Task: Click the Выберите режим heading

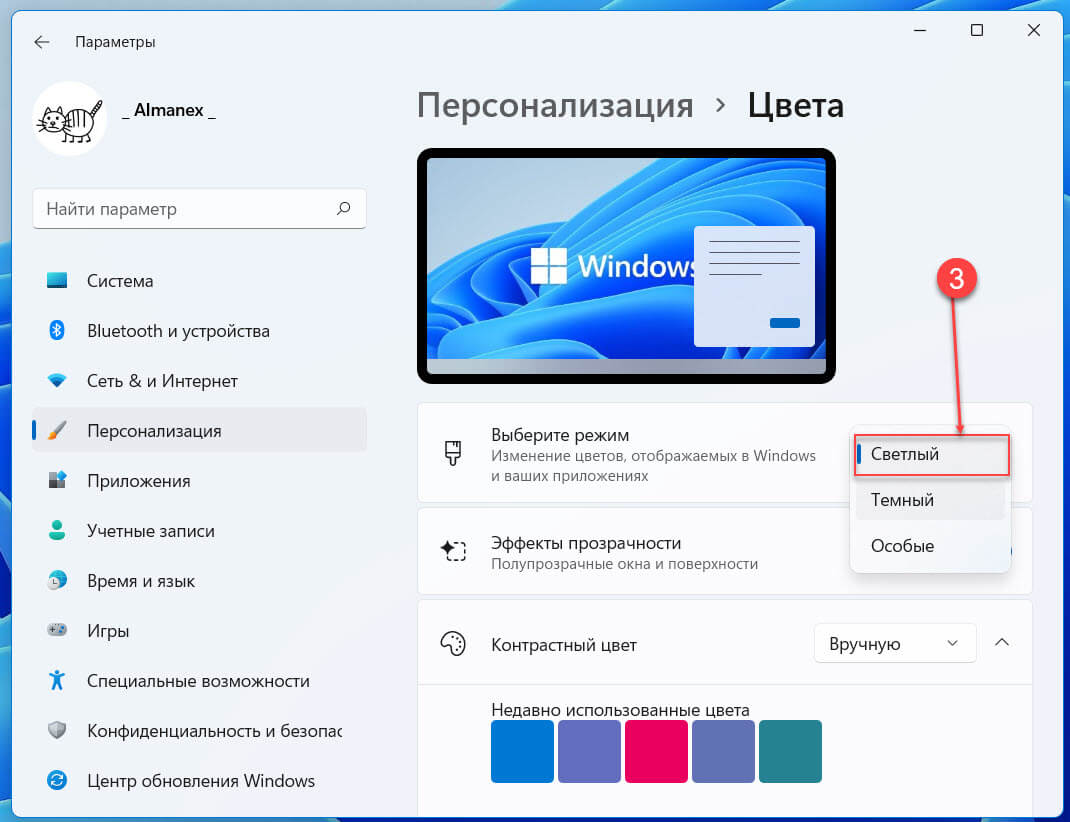Action: coord(560,435)
